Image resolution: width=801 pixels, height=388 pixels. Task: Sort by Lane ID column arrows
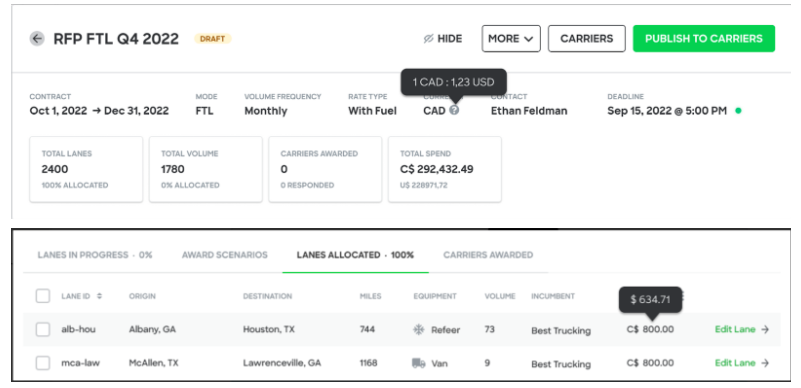[99, 296]
